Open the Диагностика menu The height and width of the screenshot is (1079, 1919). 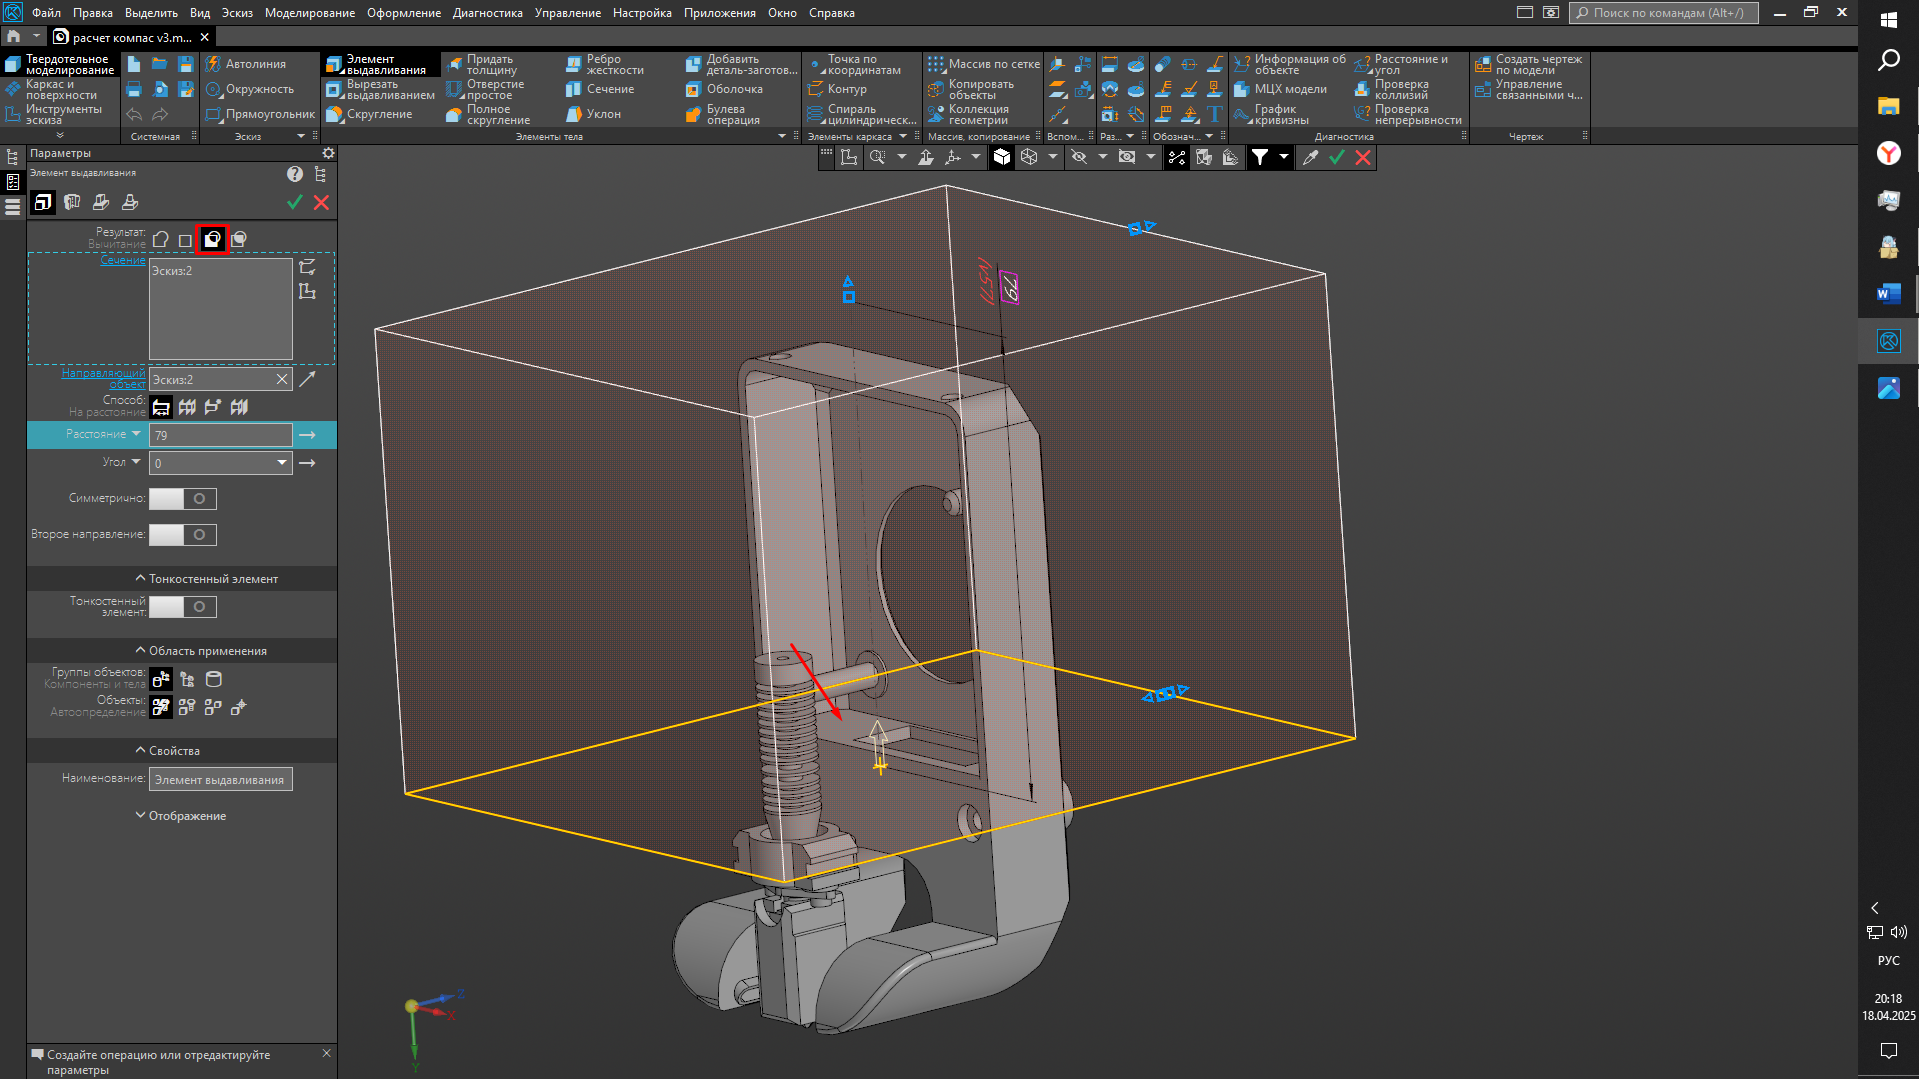[487, 13]
